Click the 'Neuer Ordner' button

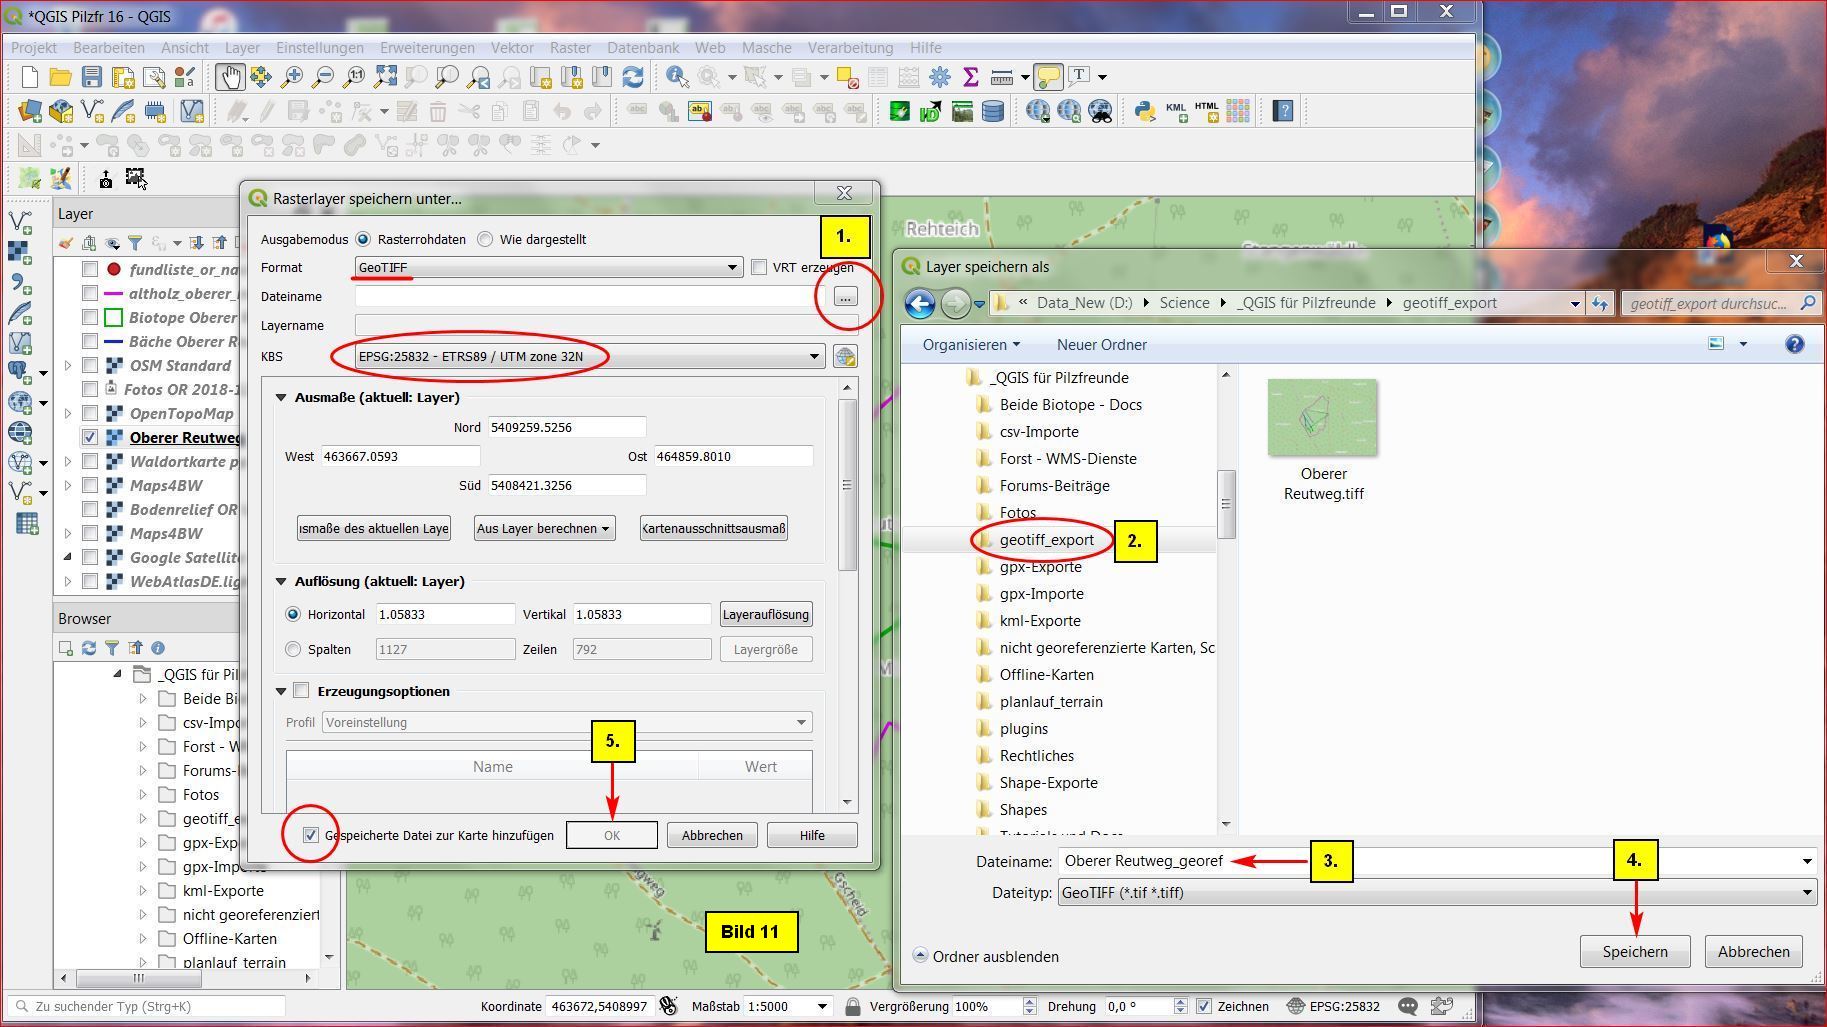1101,344
